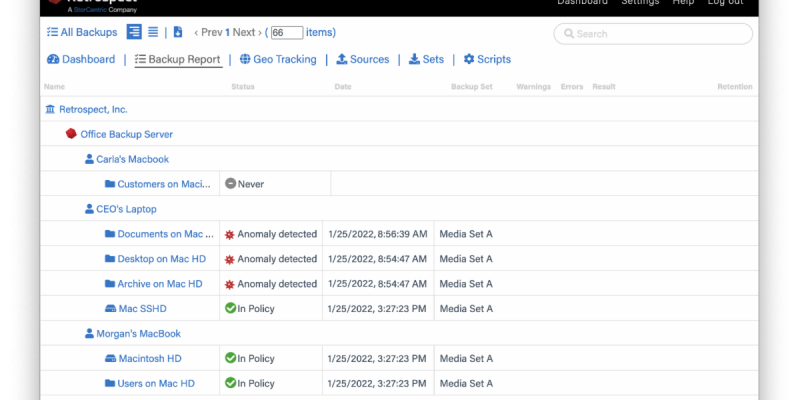
Task: Click the search magnifier icon
Action: 569,34
